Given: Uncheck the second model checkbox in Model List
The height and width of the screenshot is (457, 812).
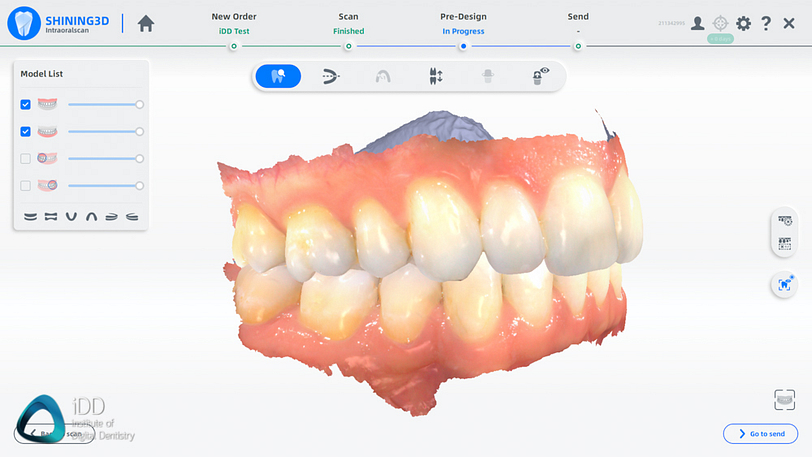Looking at the screenshot, I should tap(26, 131).
